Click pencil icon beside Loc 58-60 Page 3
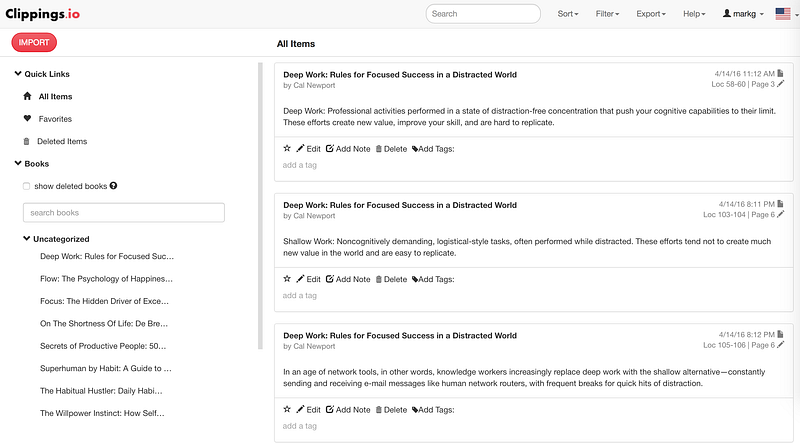The image size is (800, 448). pyautogui.click(x=781, y=84)
